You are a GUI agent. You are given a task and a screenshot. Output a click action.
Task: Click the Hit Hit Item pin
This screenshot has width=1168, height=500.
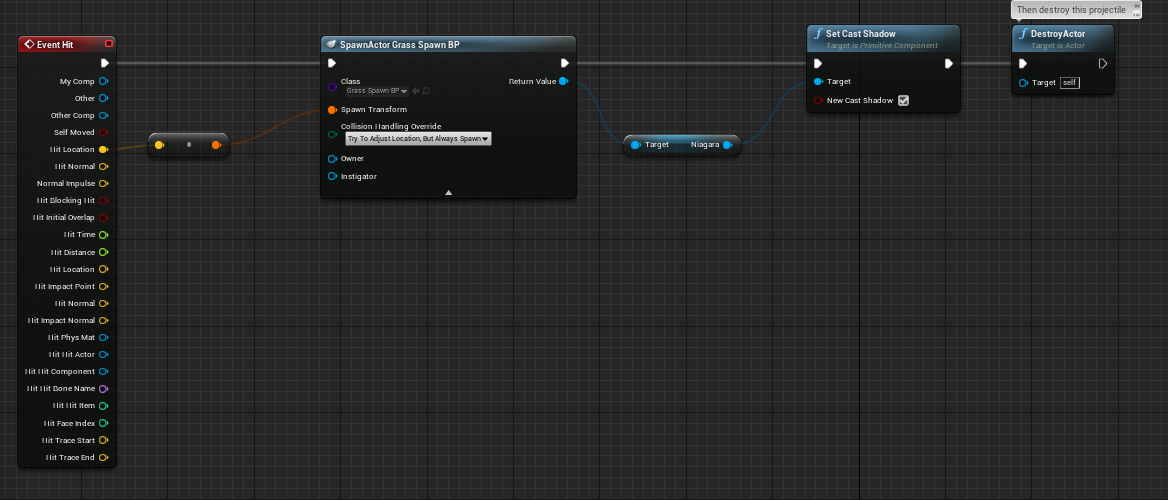point(104,406)
